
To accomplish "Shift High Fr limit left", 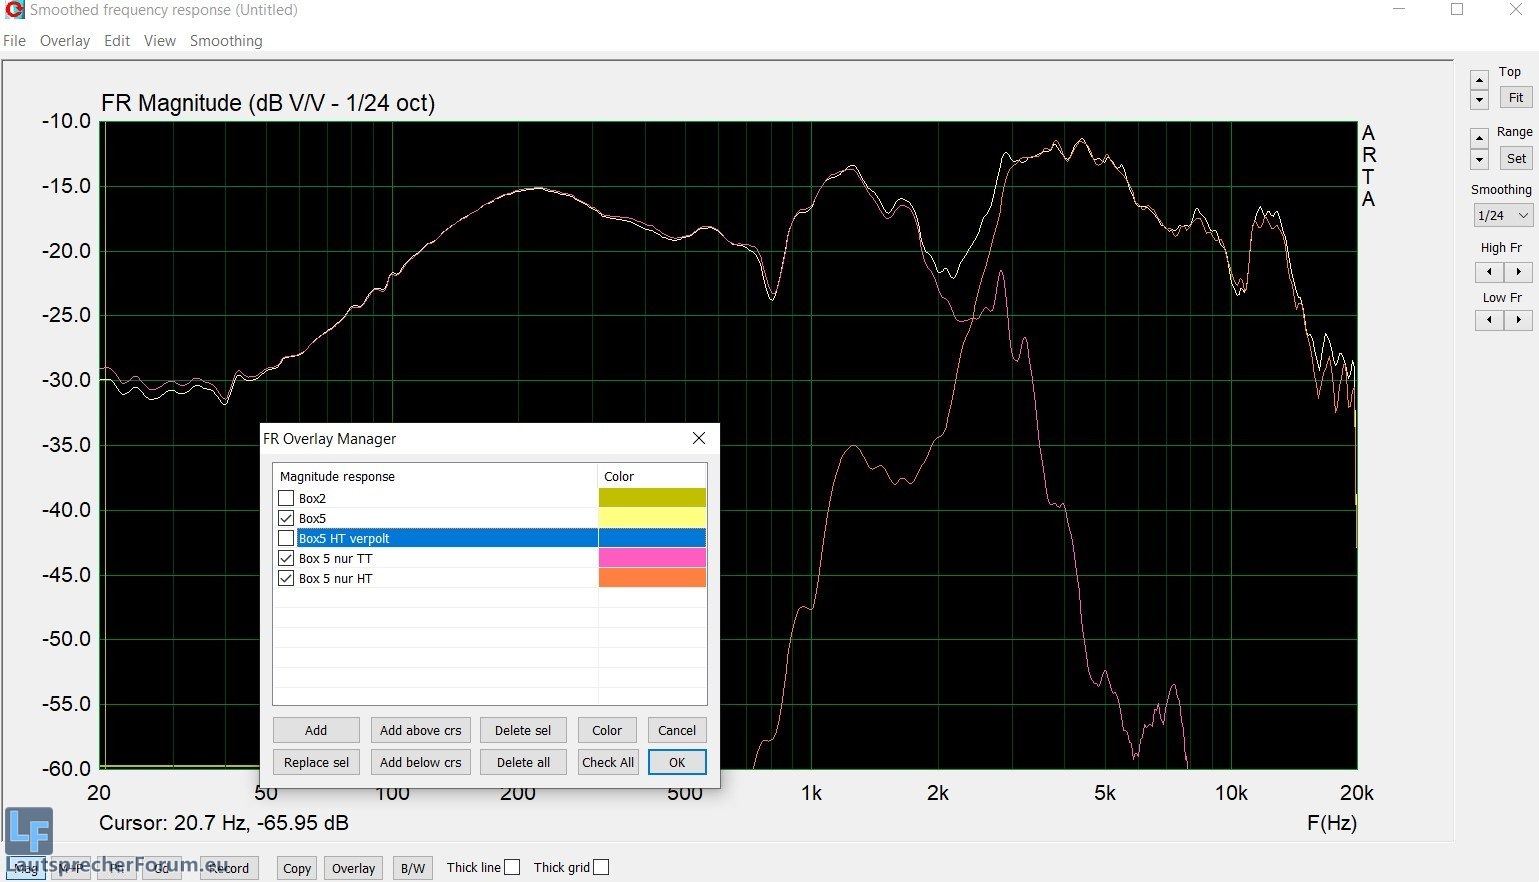I will (1489, 272).
